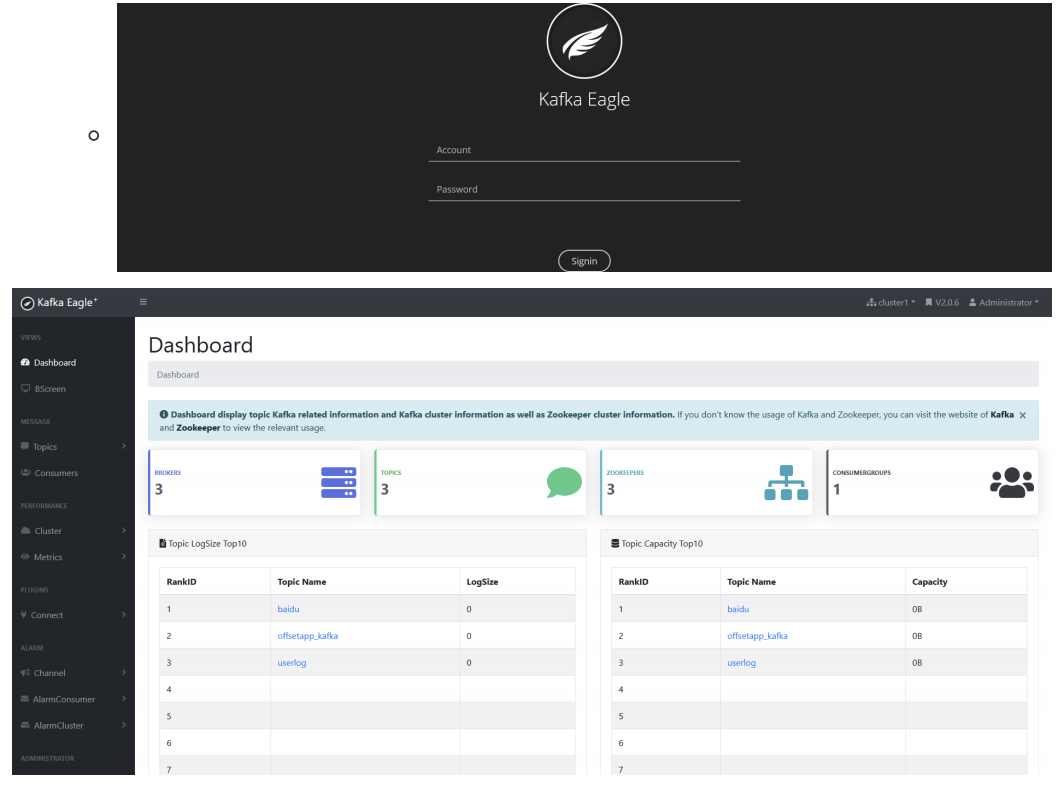Click the ConsumerGroups count 1
The width and height of the screenshot is (1057, 786).
(x=837, y=489)
